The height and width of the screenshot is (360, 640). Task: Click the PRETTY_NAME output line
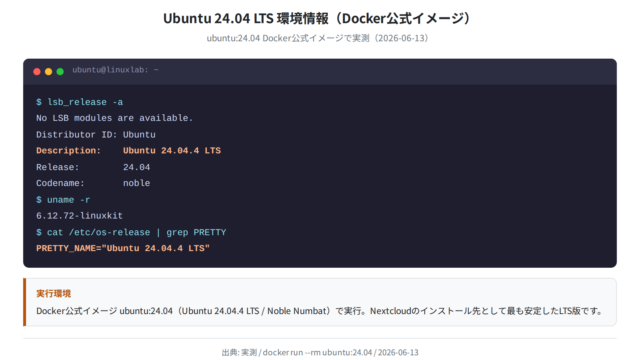123,248
